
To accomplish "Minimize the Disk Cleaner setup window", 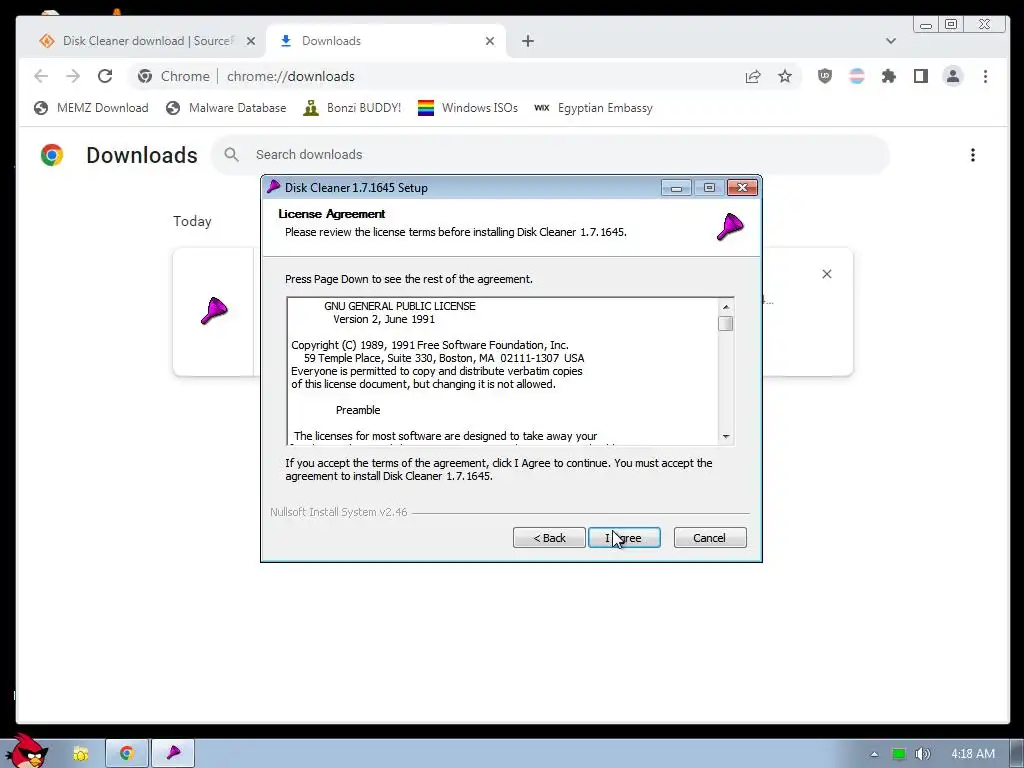I will (677, 188).
